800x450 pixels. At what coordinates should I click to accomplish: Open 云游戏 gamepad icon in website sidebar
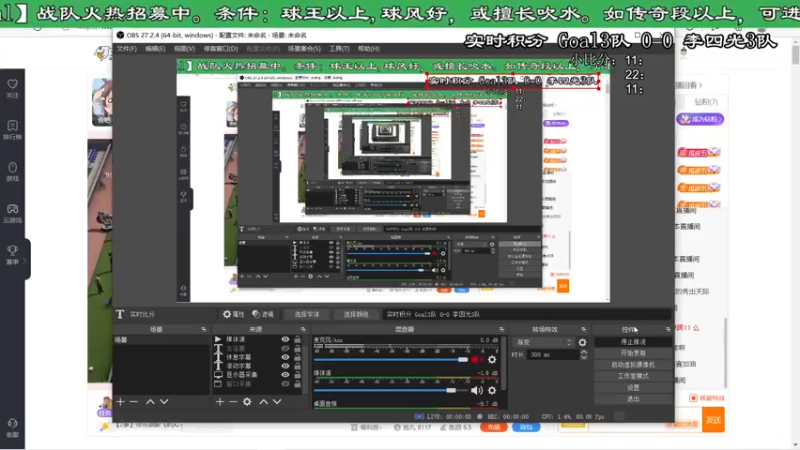click(x=13, y=209)
